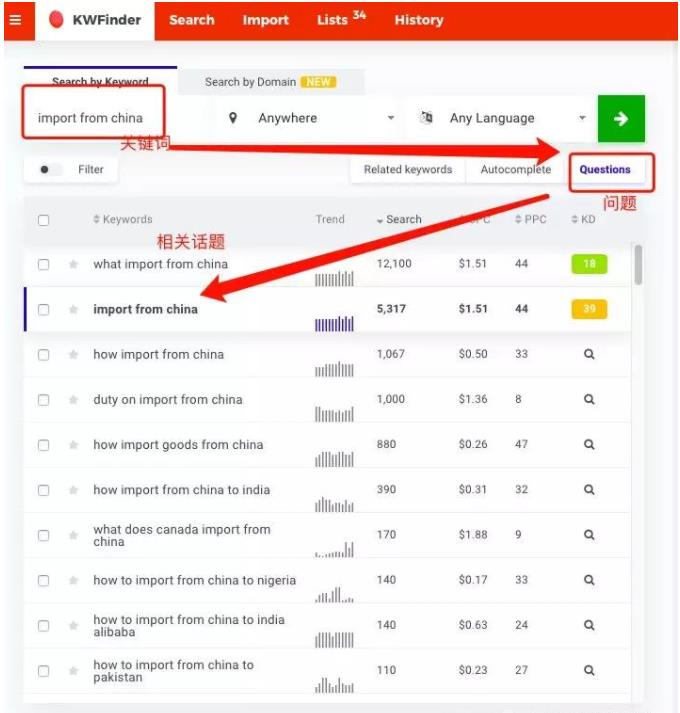Star the 'how import from china to india' row

click(73, 490)
